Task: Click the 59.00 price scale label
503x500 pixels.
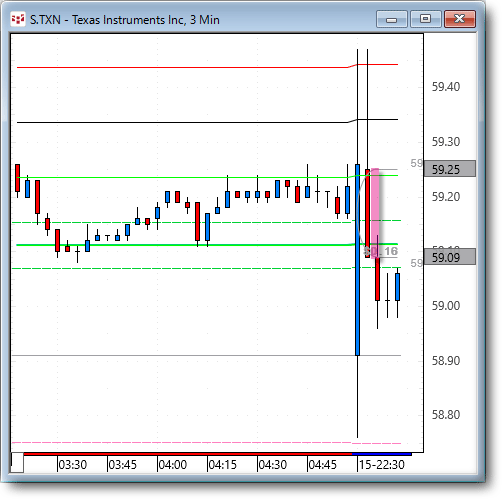Action: coord(446,306)
